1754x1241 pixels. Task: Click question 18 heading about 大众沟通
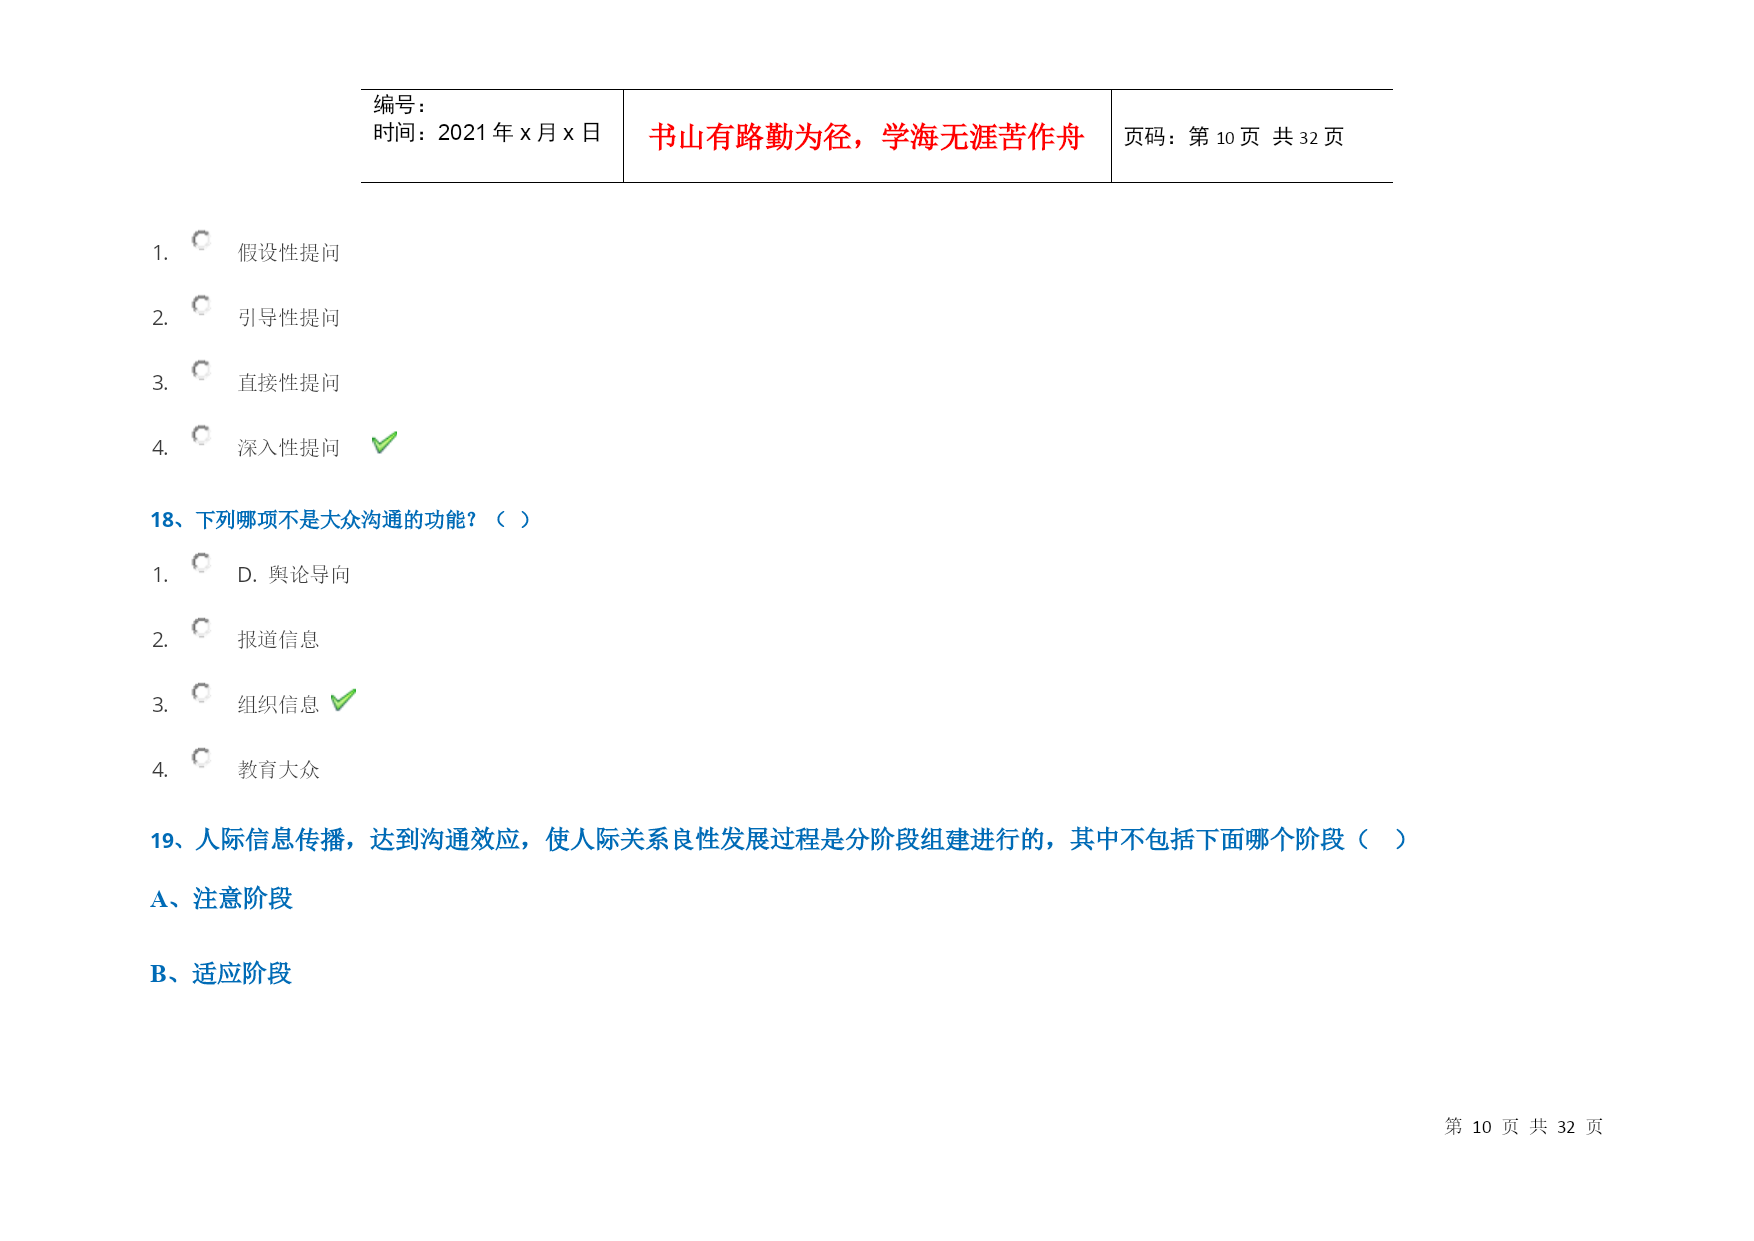[x=340, y=520]
